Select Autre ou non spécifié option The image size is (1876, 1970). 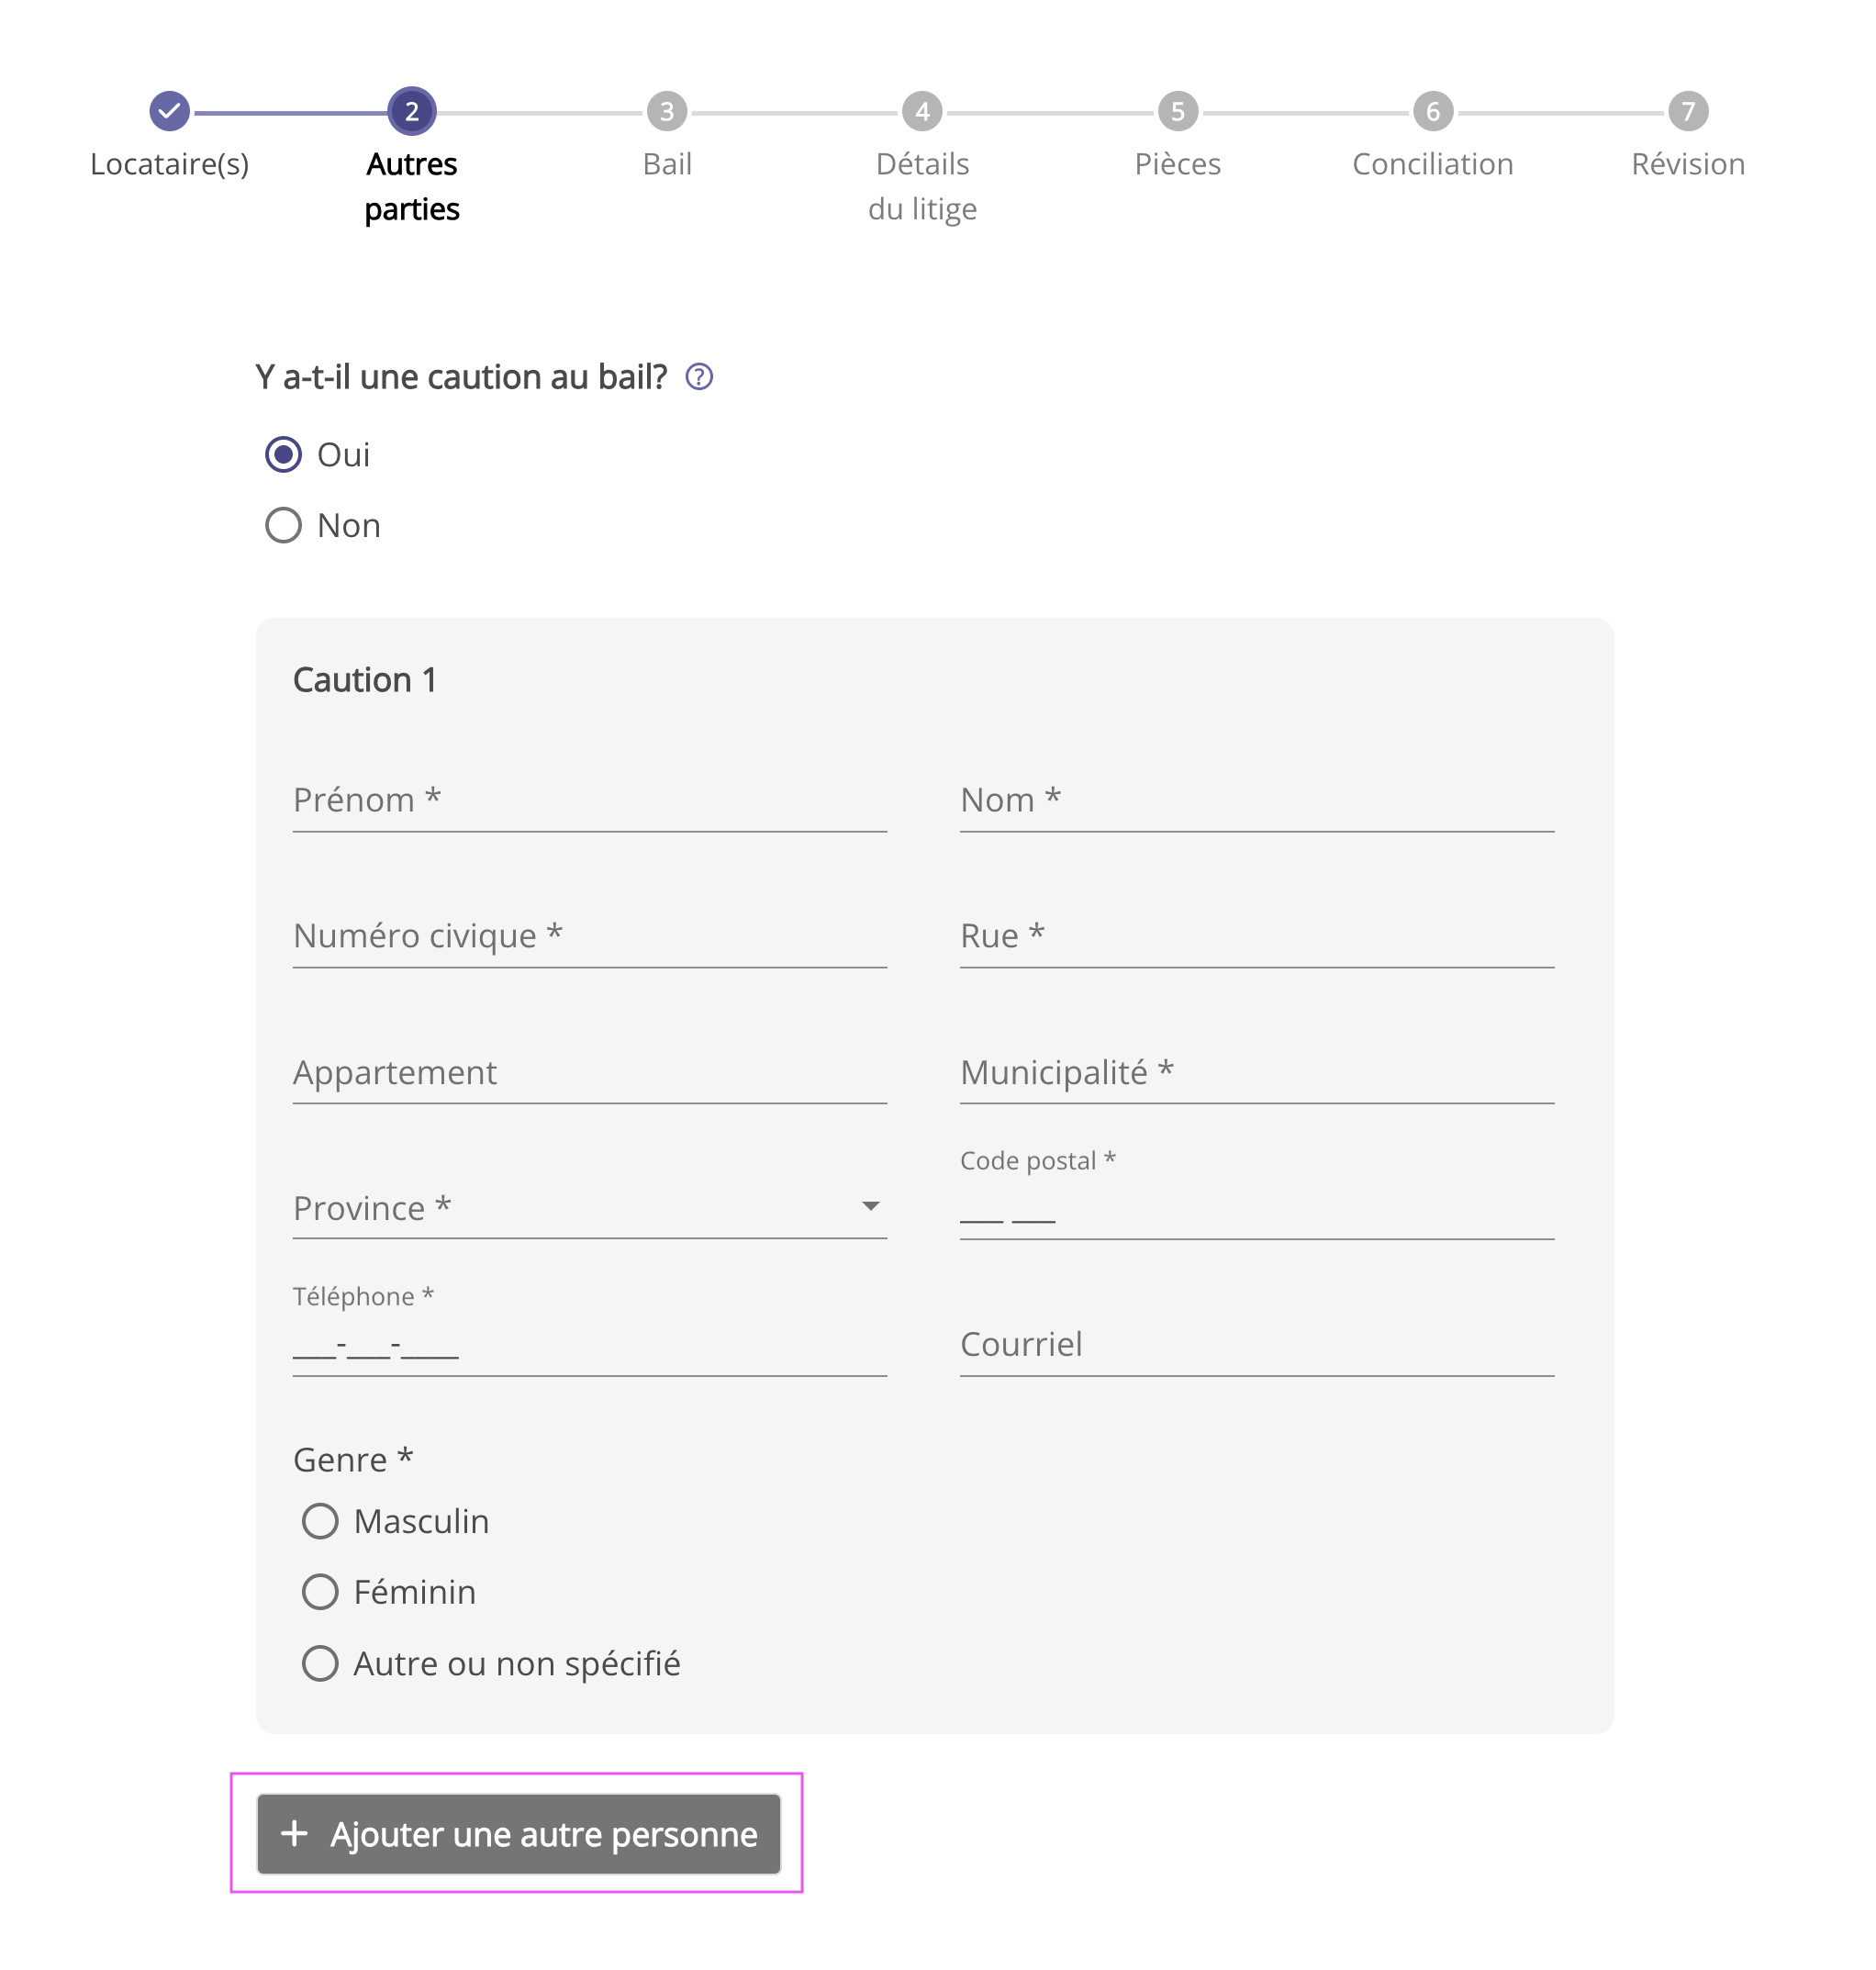pos(320,1663)
